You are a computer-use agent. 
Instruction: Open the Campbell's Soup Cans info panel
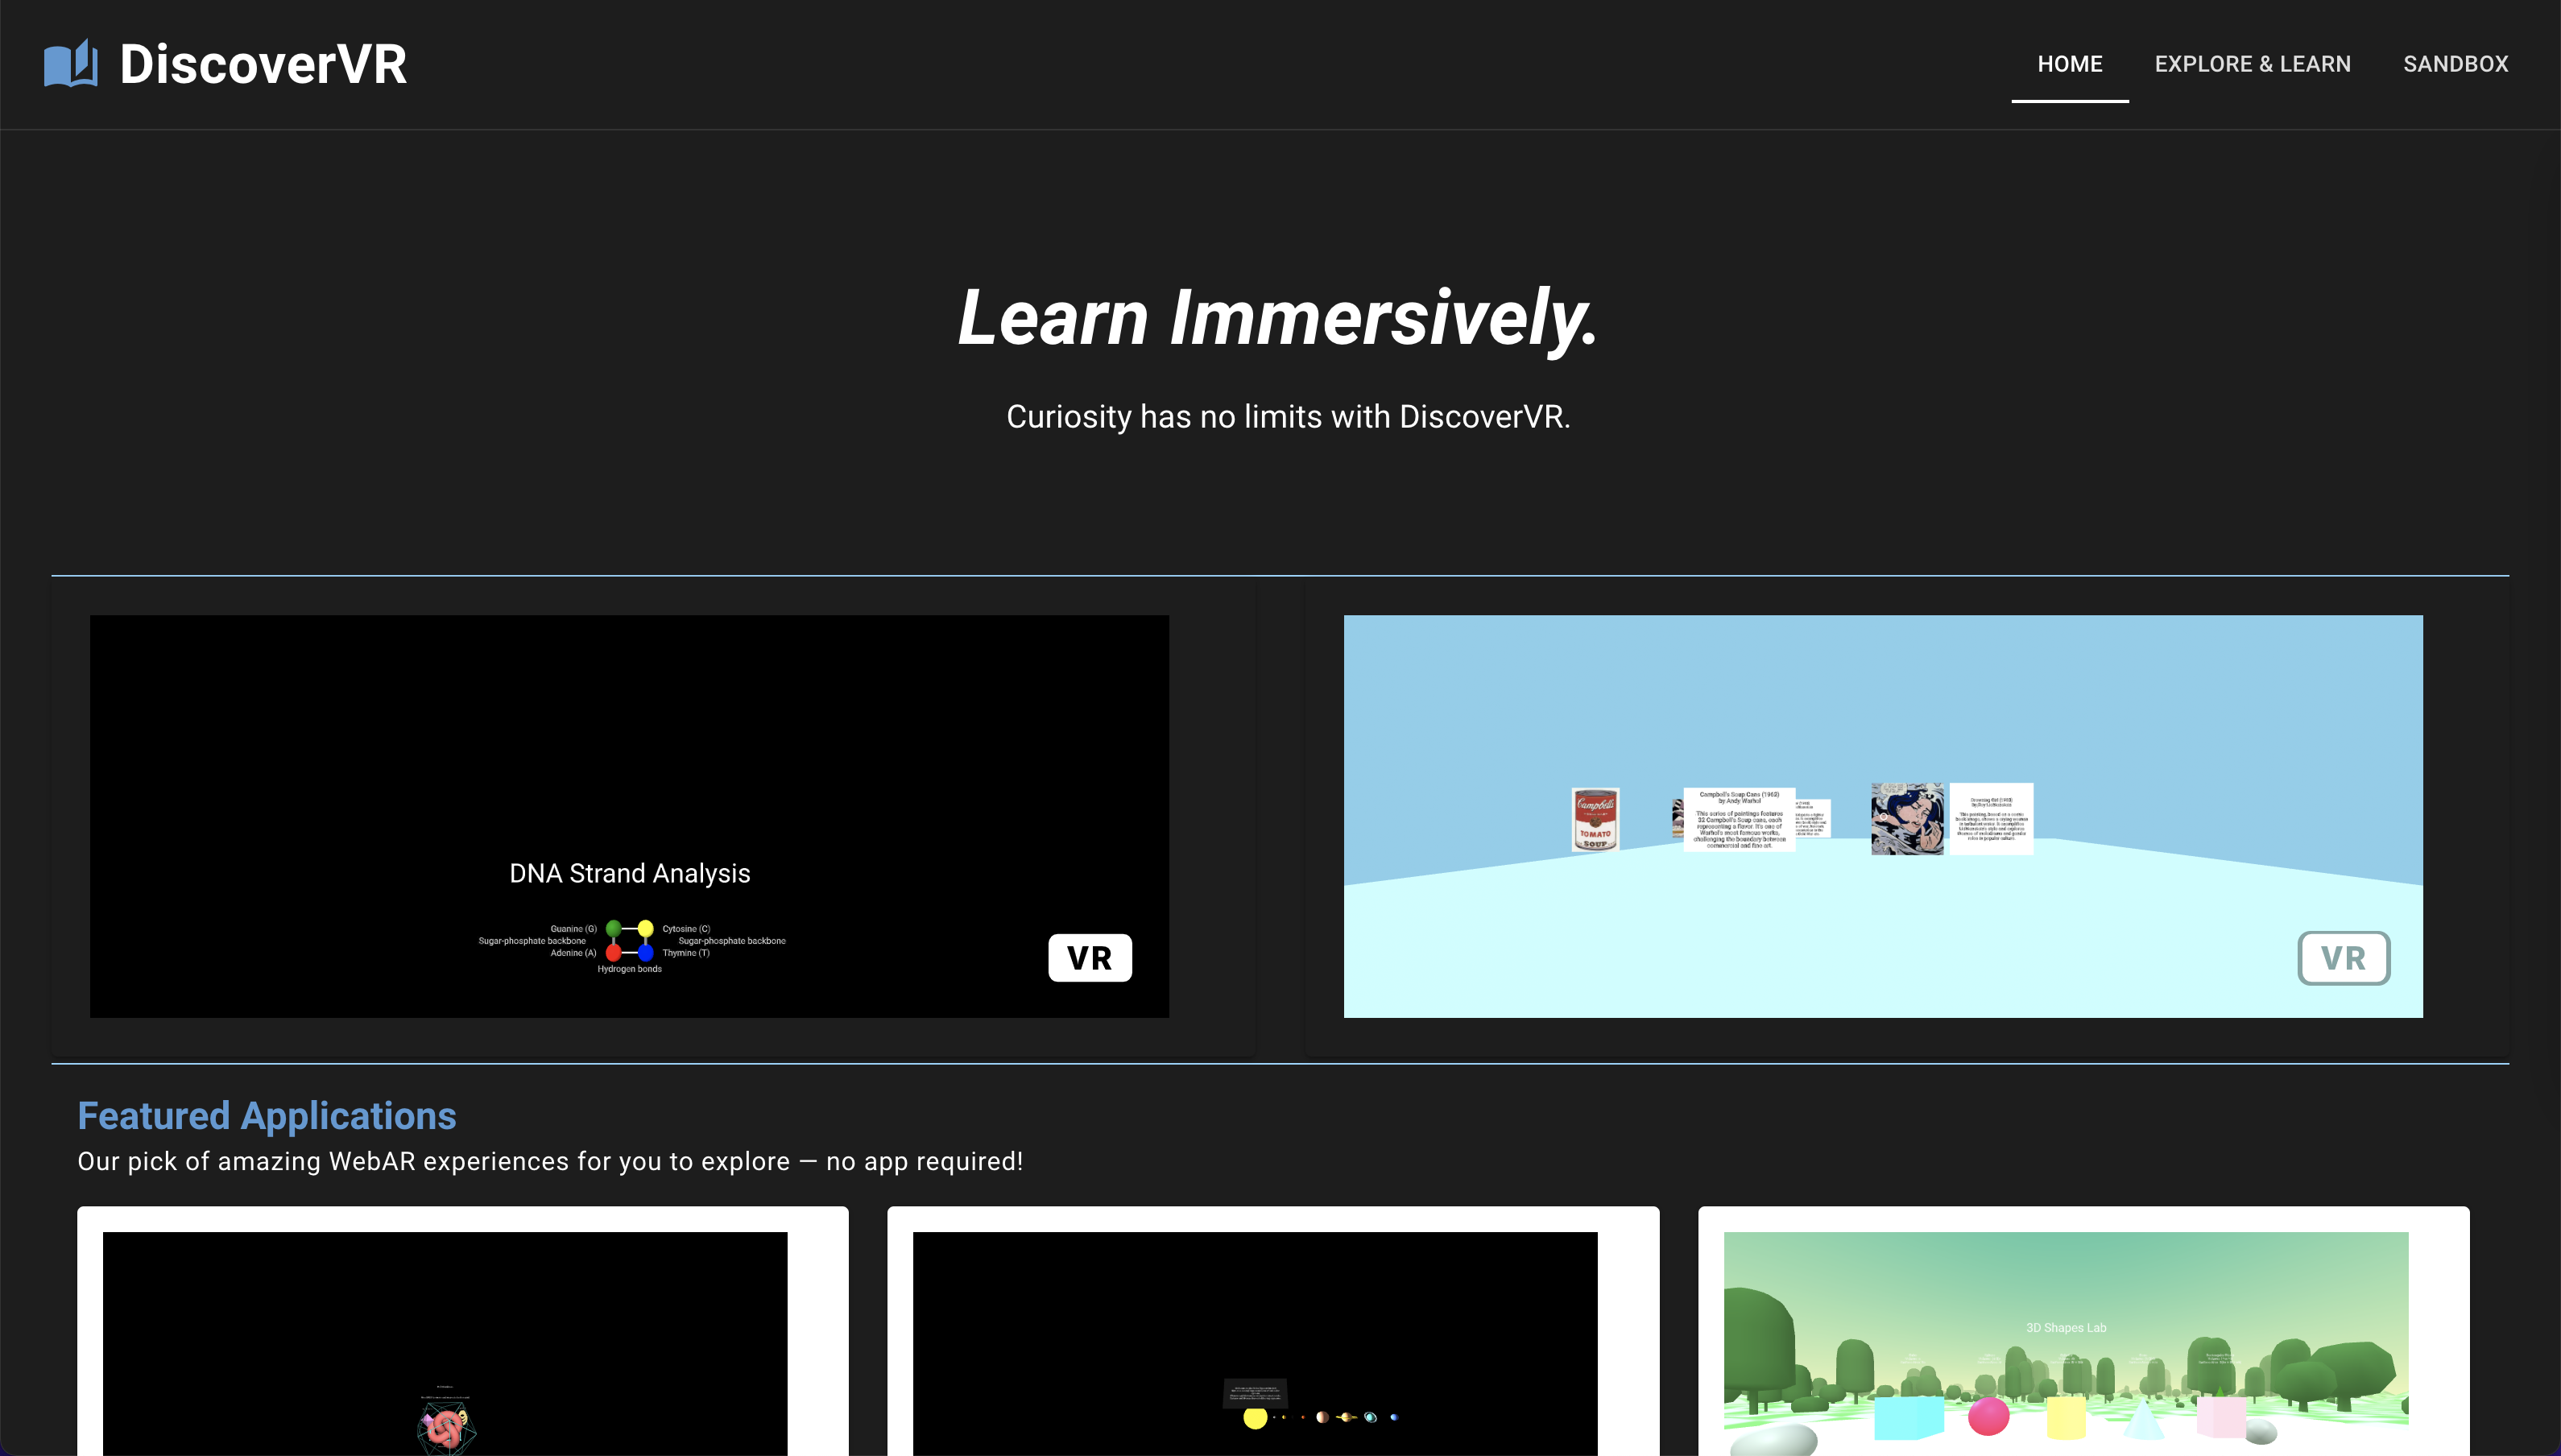click(1739, 819)
